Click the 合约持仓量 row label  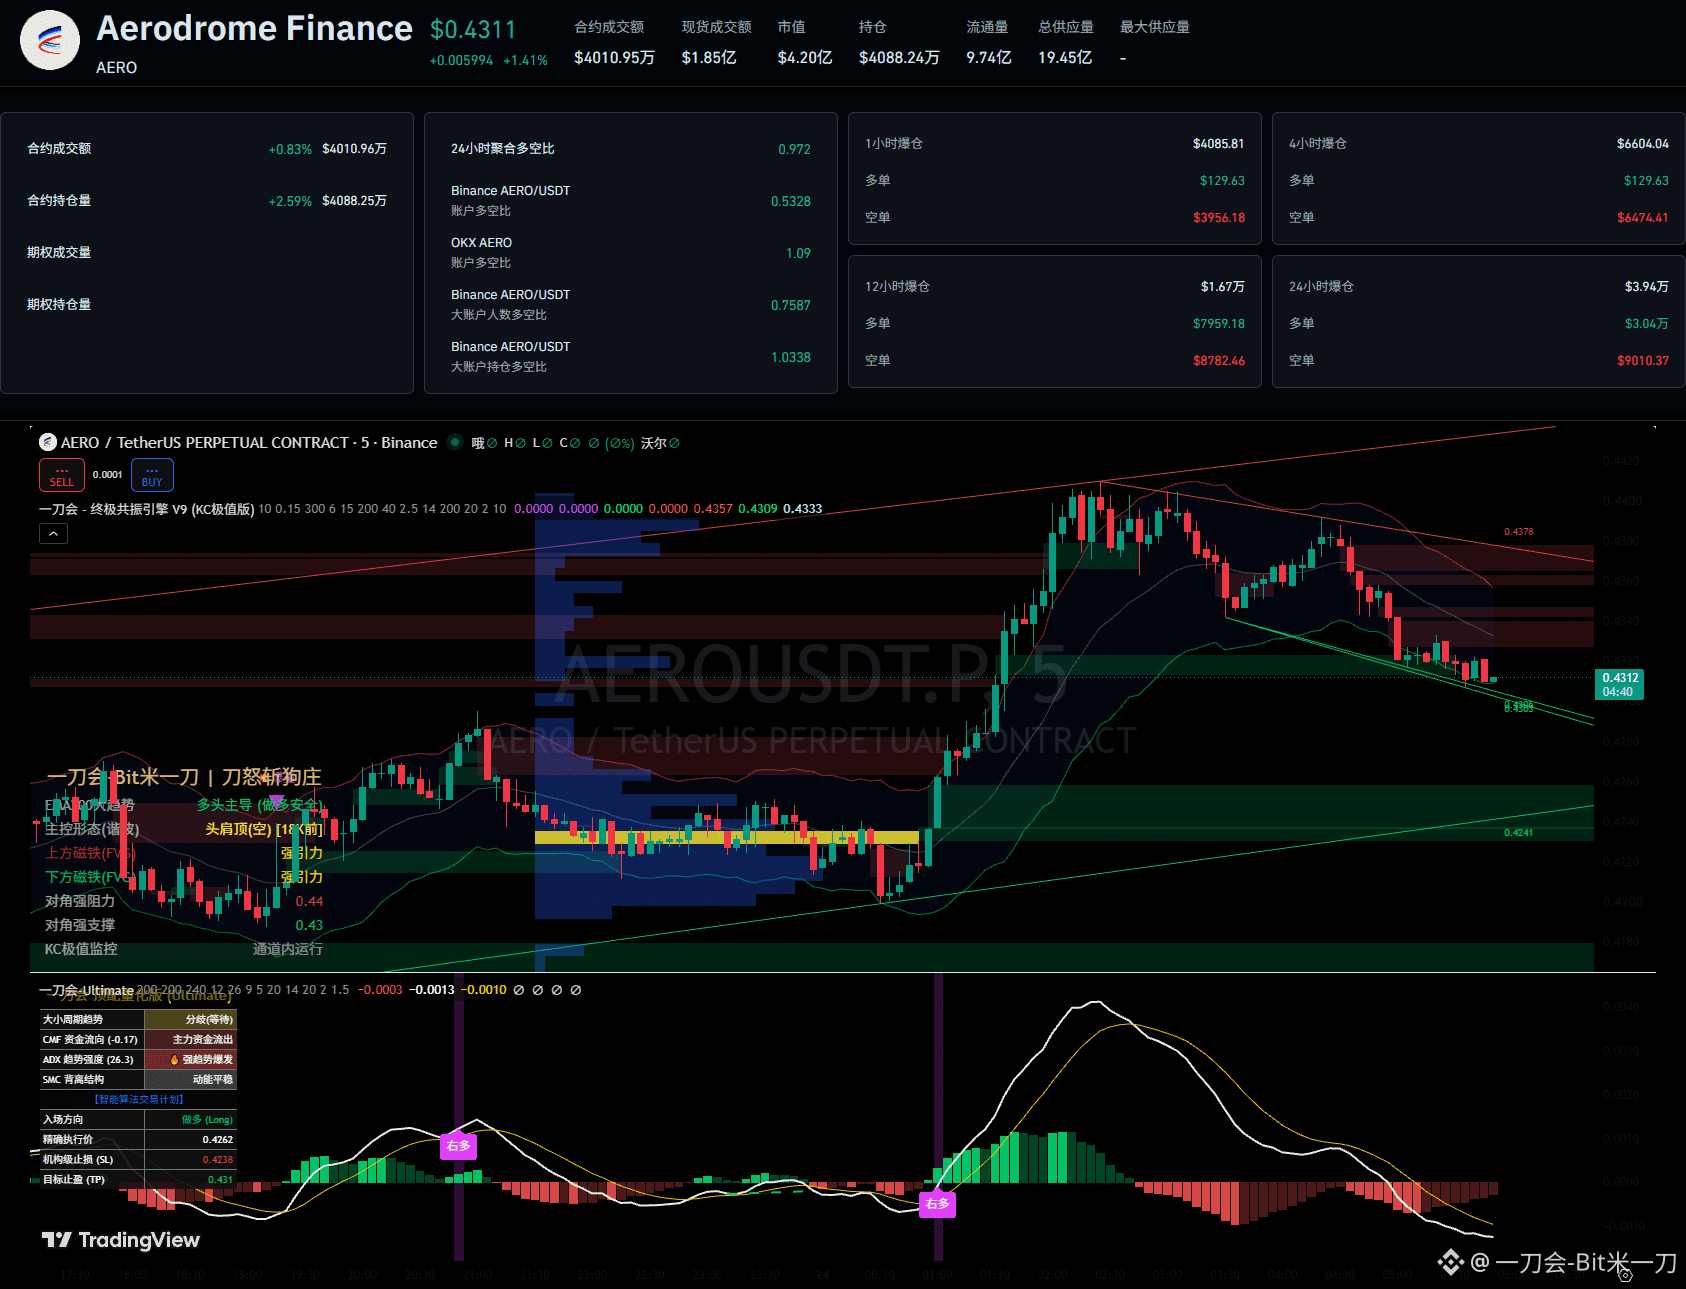click(x=59, y=201)
